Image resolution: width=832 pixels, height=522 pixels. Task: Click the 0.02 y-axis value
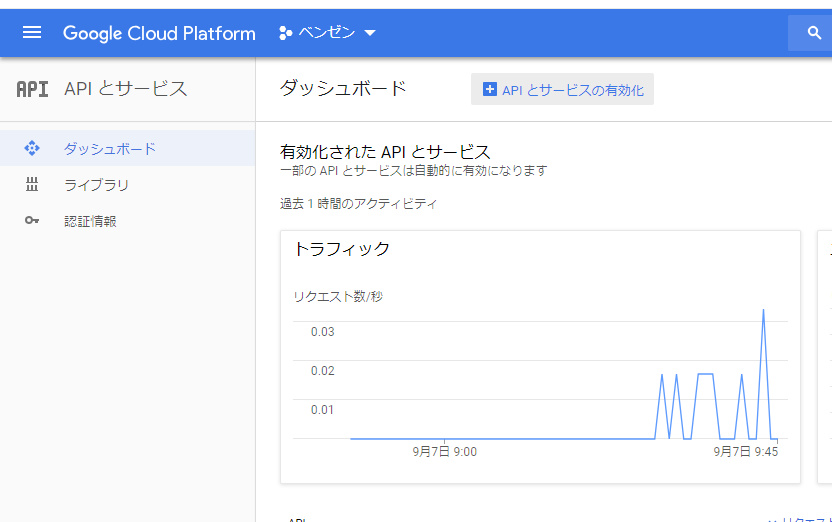pos(323,371)
